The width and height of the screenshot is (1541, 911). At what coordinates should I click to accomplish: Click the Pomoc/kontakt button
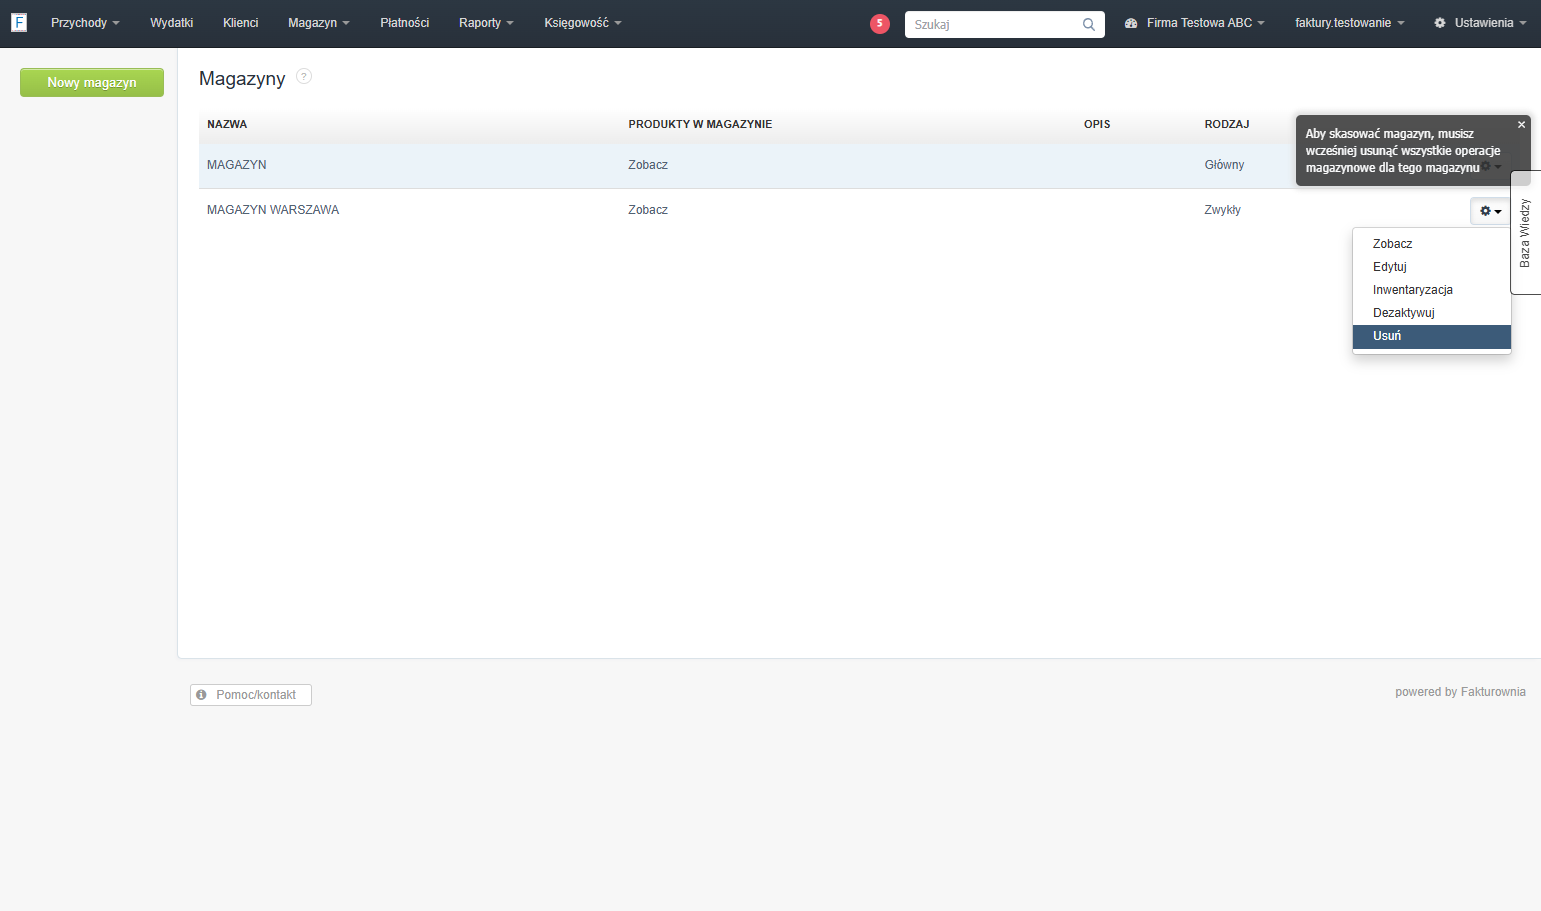tap(251, 695)
